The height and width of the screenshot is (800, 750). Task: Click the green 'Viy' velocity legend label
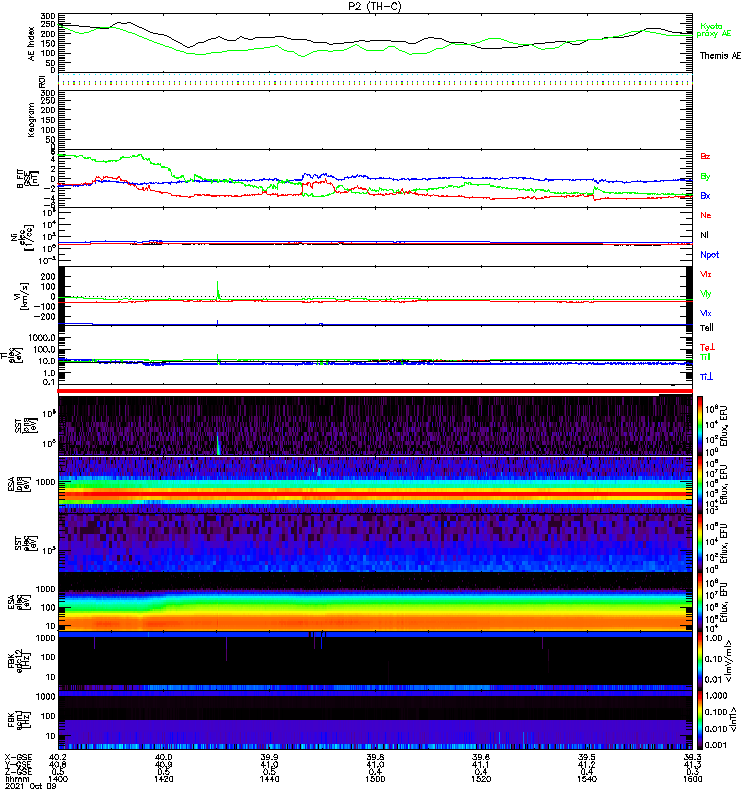point(706,294)
